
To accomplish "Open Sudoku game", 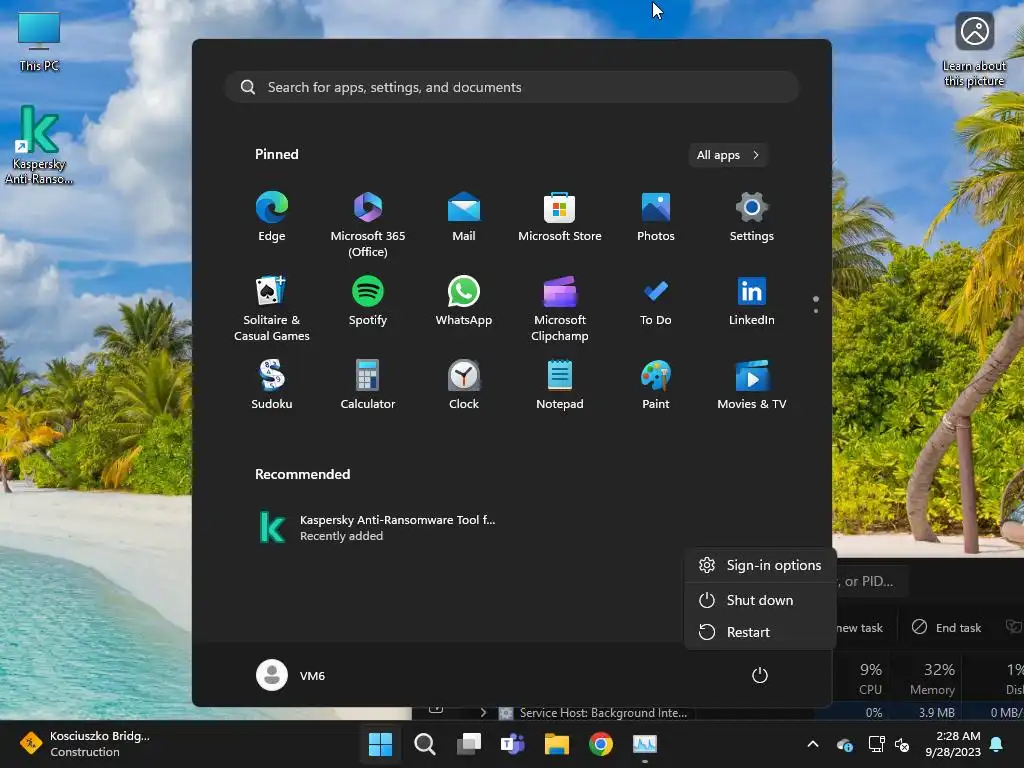I will tap(272, 385).
